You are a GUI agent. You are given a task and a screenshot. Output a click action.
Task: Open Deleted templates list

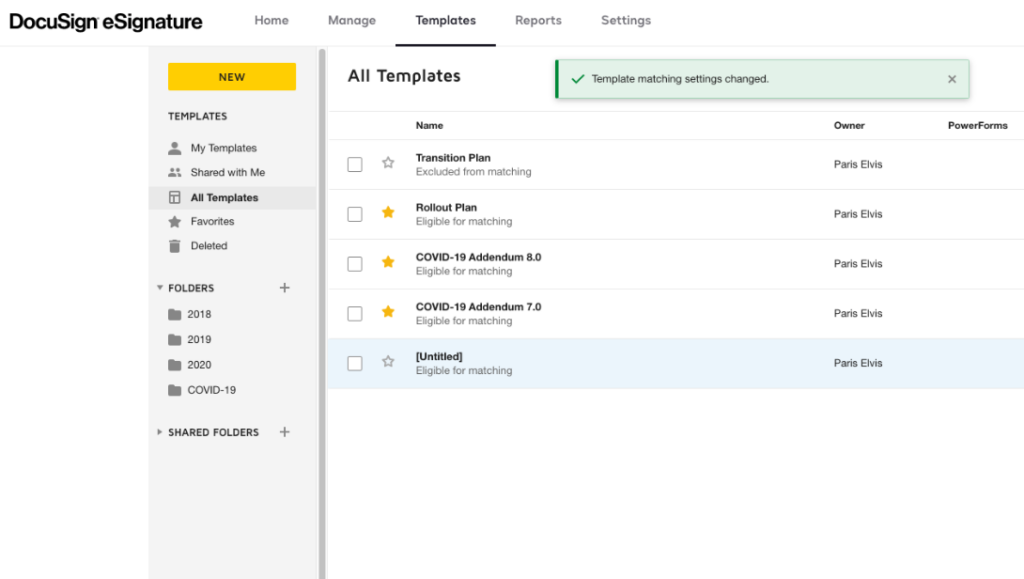[209, 245]
